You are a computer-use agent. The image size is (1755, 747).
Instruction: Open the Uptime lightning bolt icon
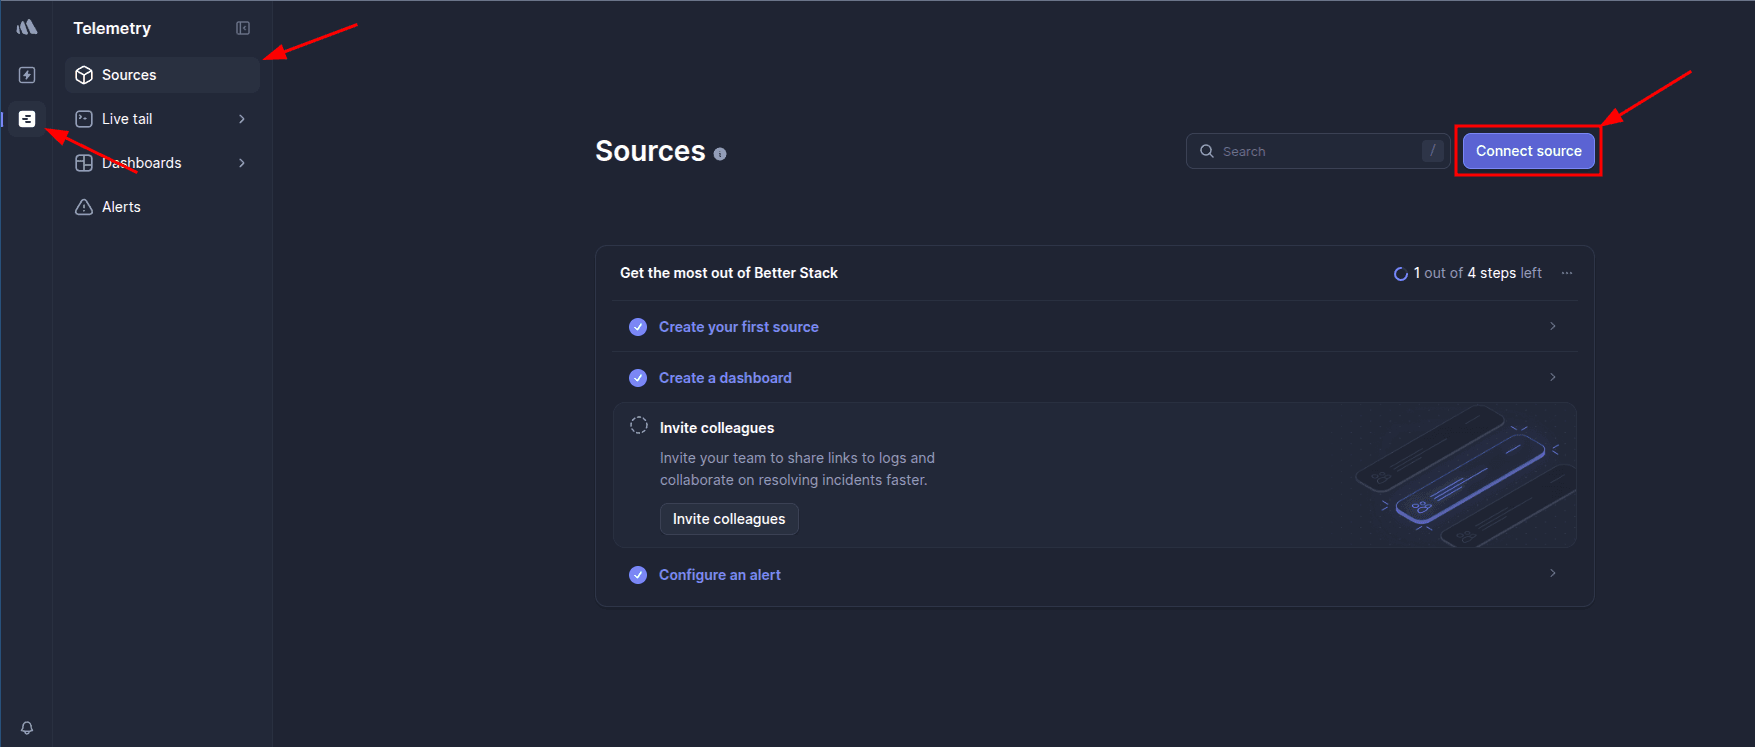27,75
